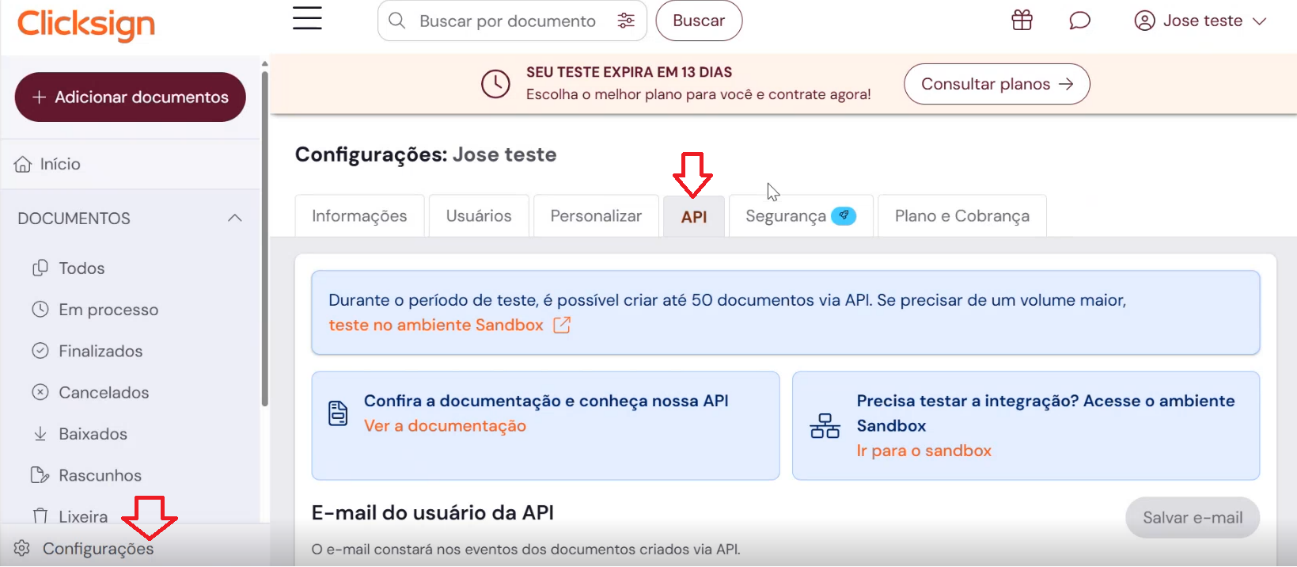Click the Cancelados x-circle icon
The height and width of the screenshot is (567, 1297).
coord(41,393)
